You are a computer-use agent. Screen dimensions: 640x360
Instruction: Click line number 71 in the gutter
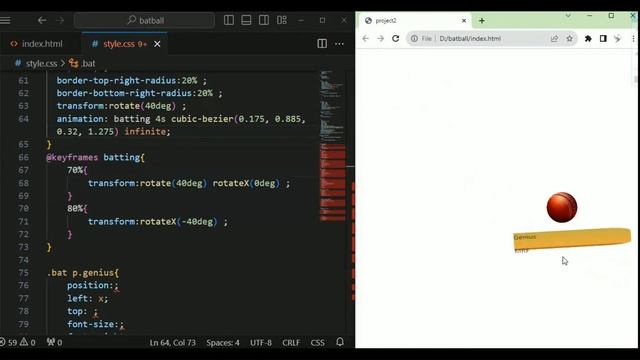pyautogui.click(x=24, y=221)
